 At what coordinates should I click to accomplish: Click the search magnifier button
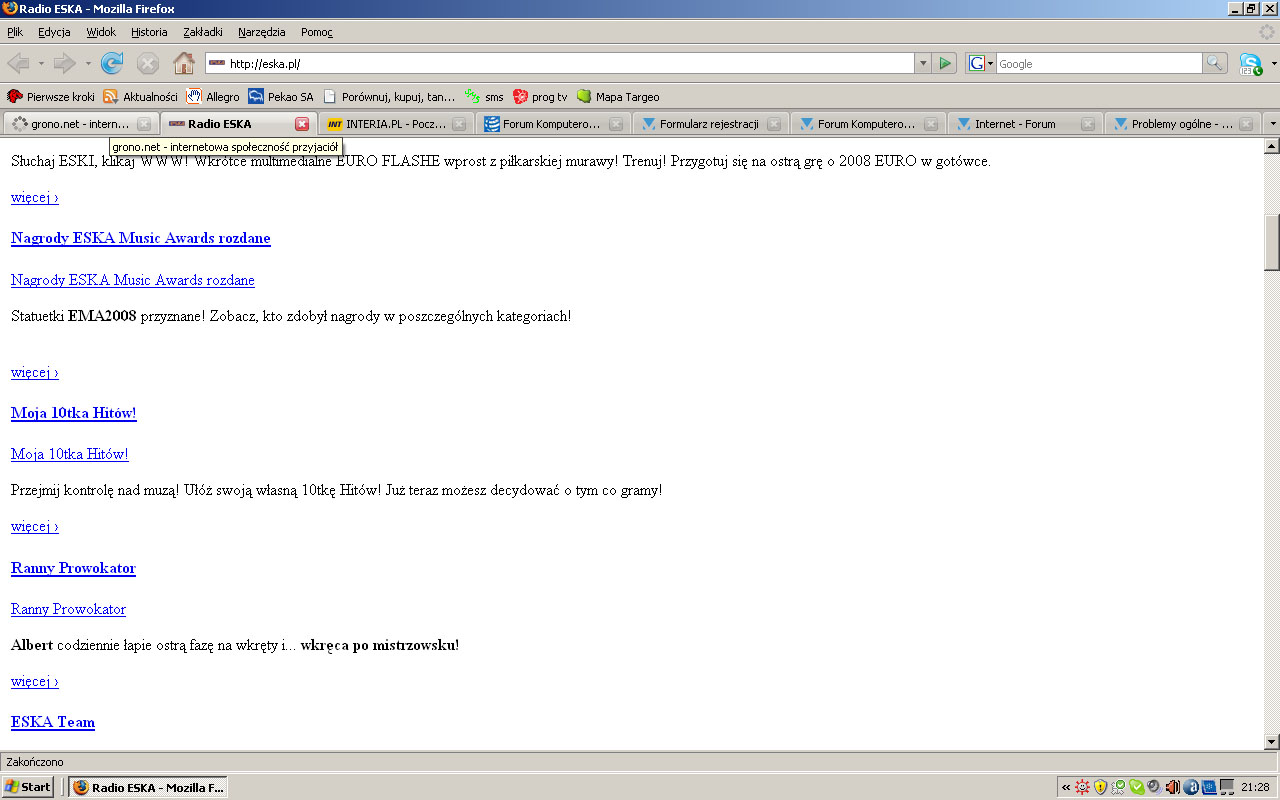tap(1215, 64)
